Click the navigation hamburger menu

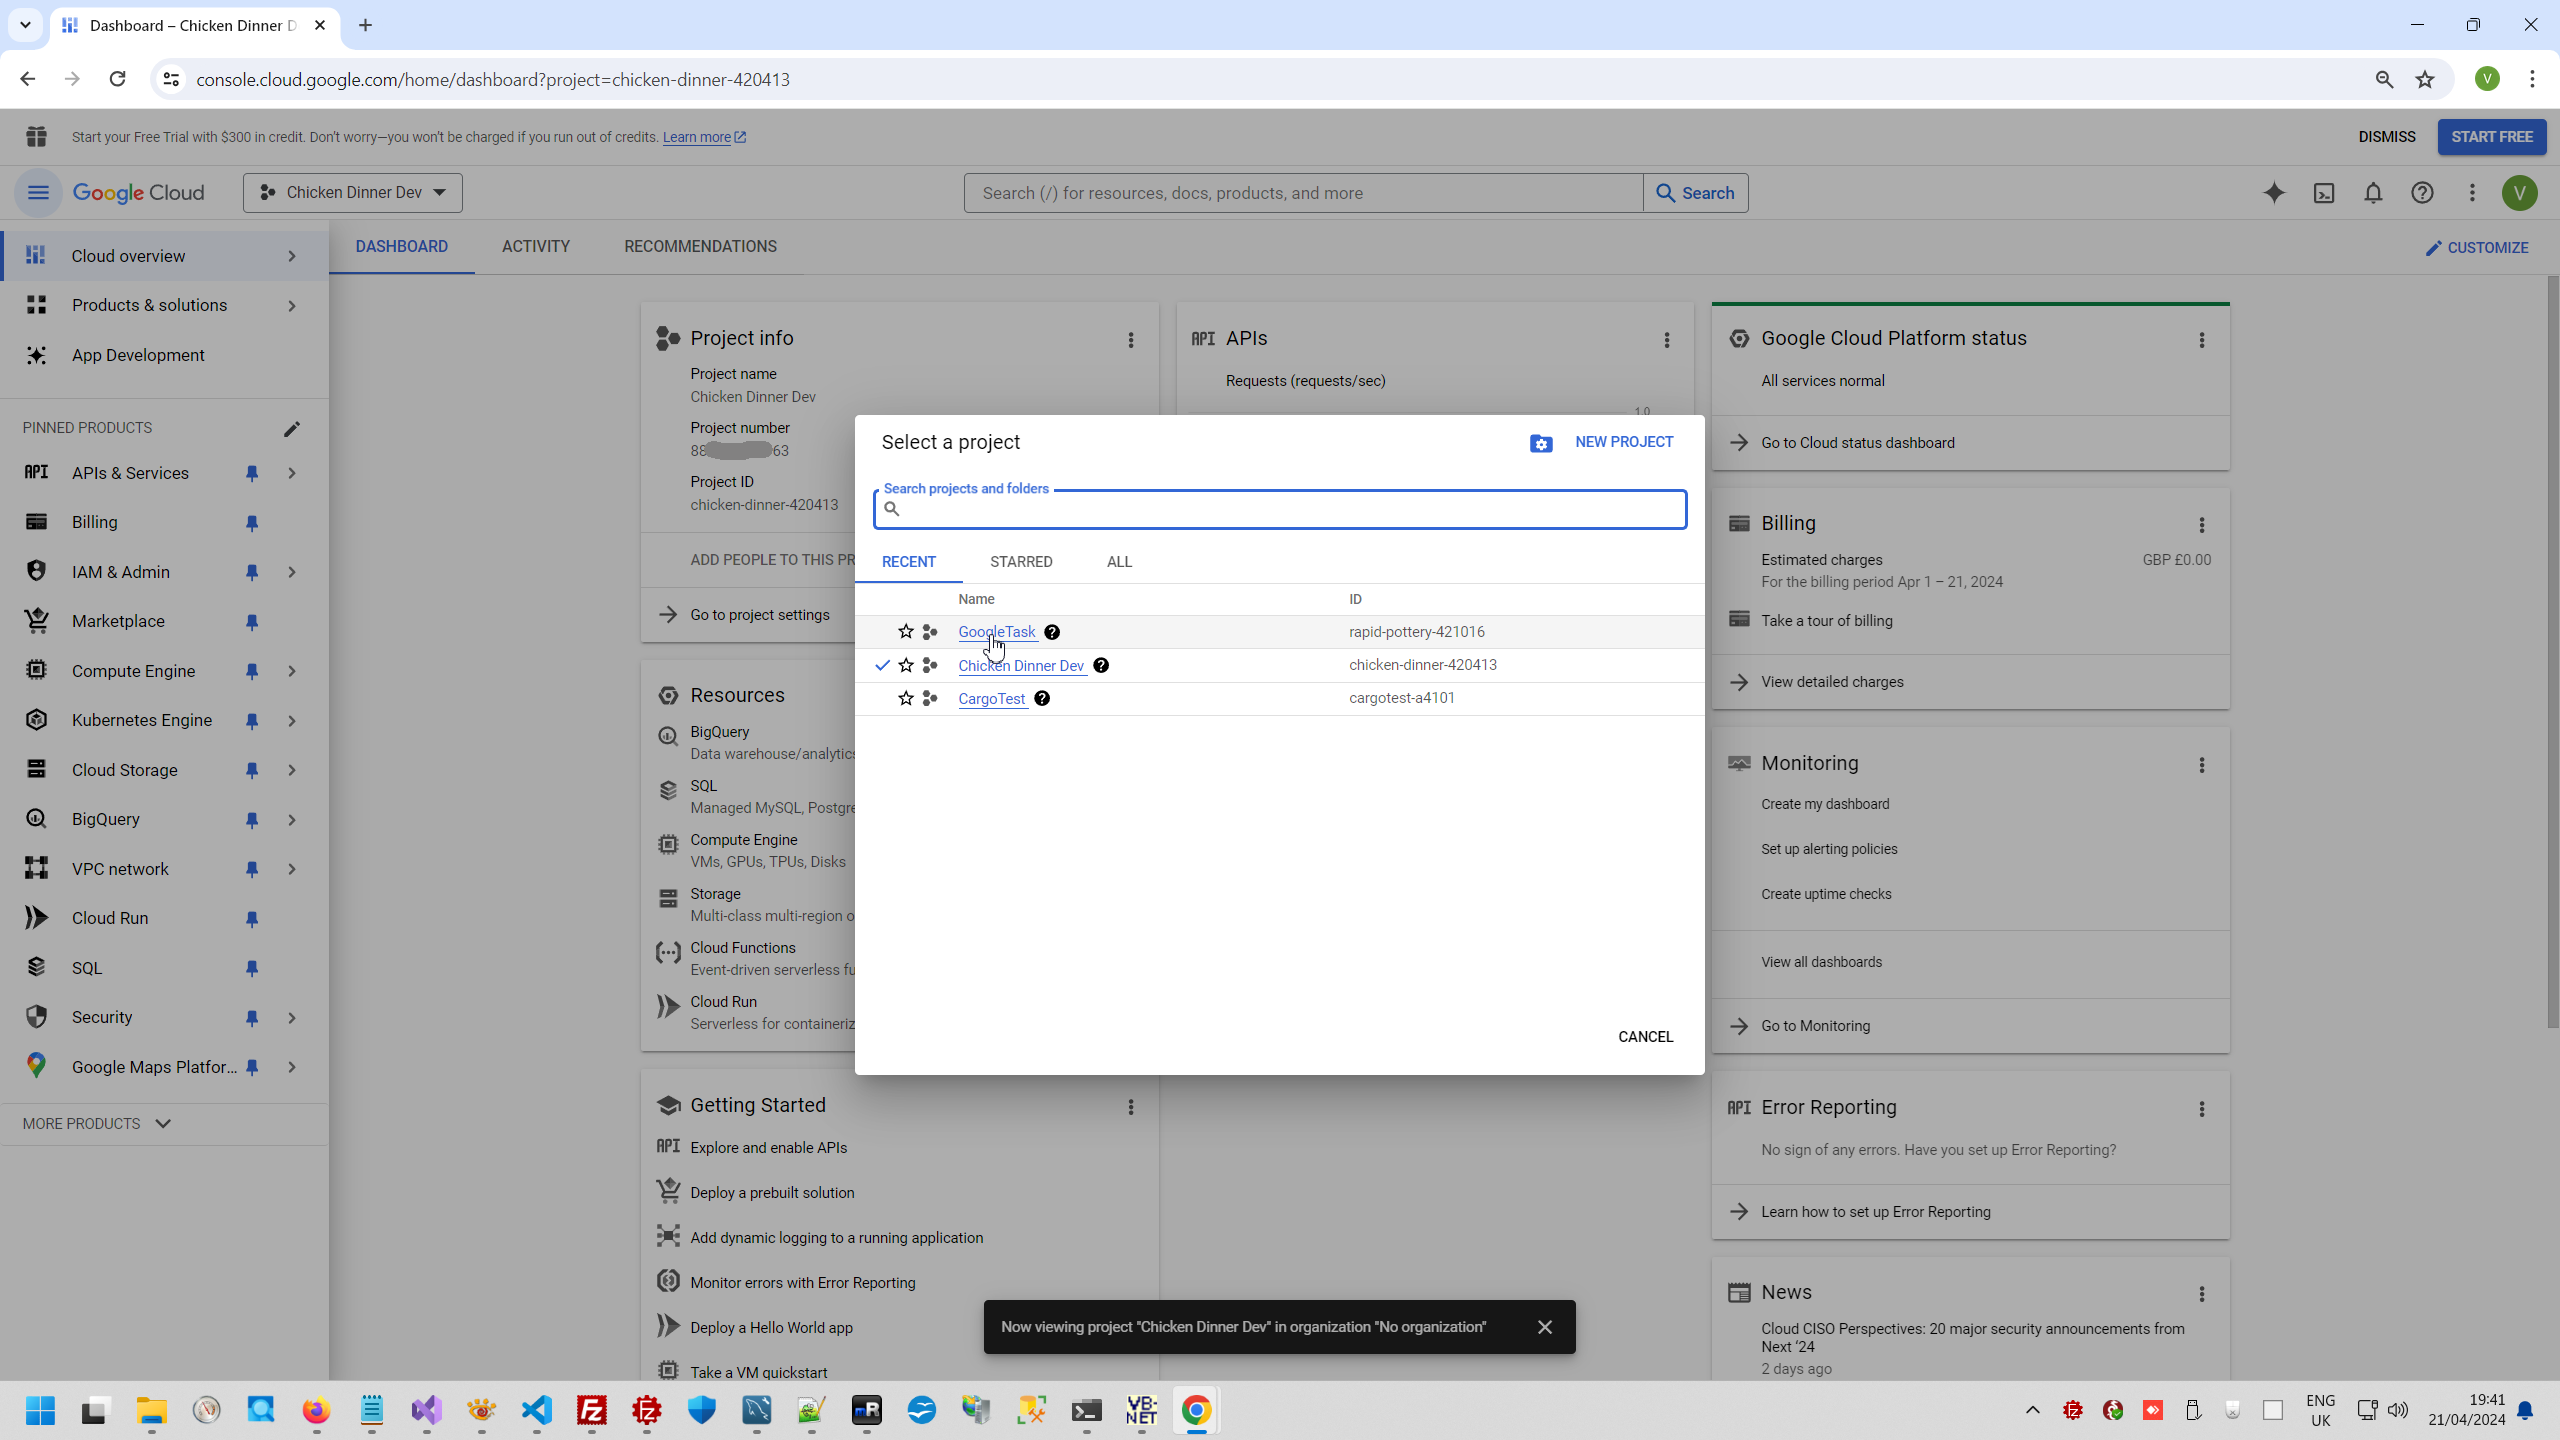[x=38, y=193]
